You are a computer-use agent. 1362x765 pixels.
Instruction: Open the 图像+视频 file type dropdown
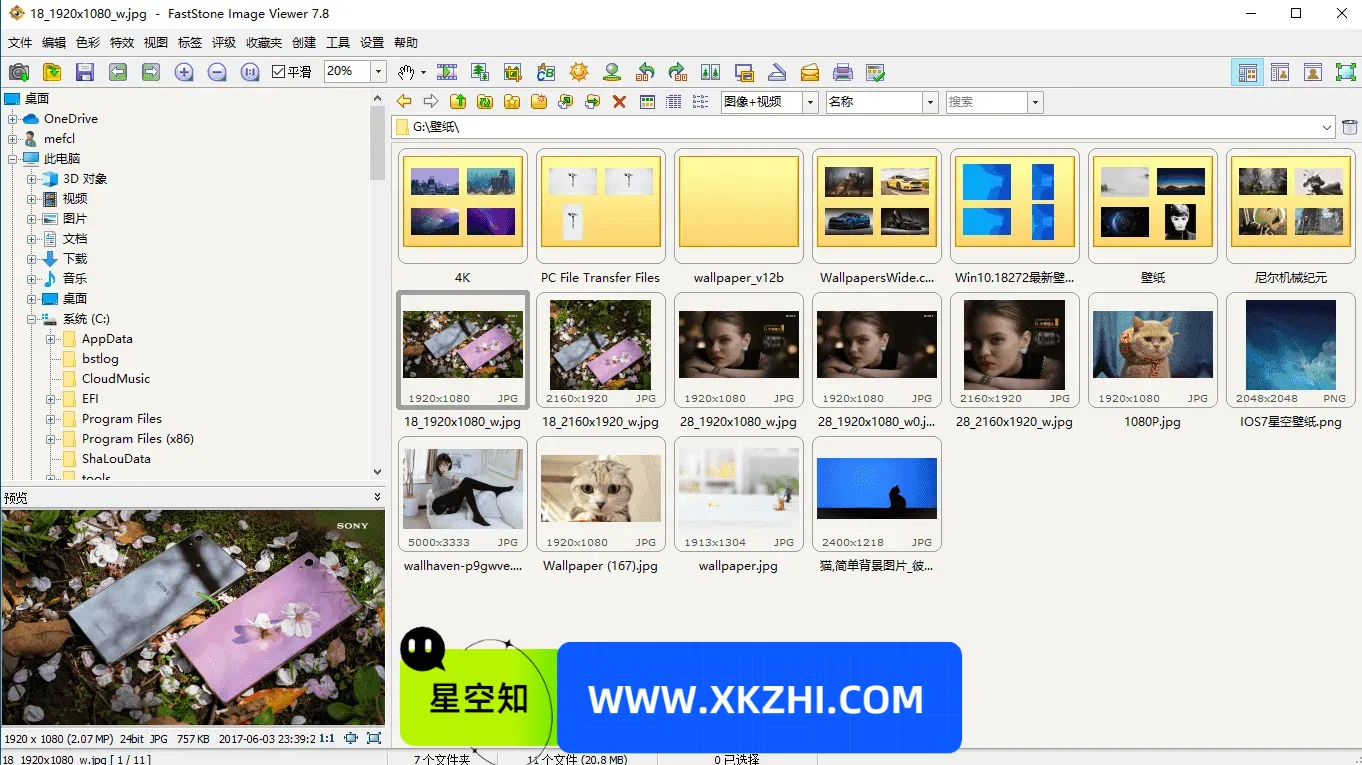(810, 101)
